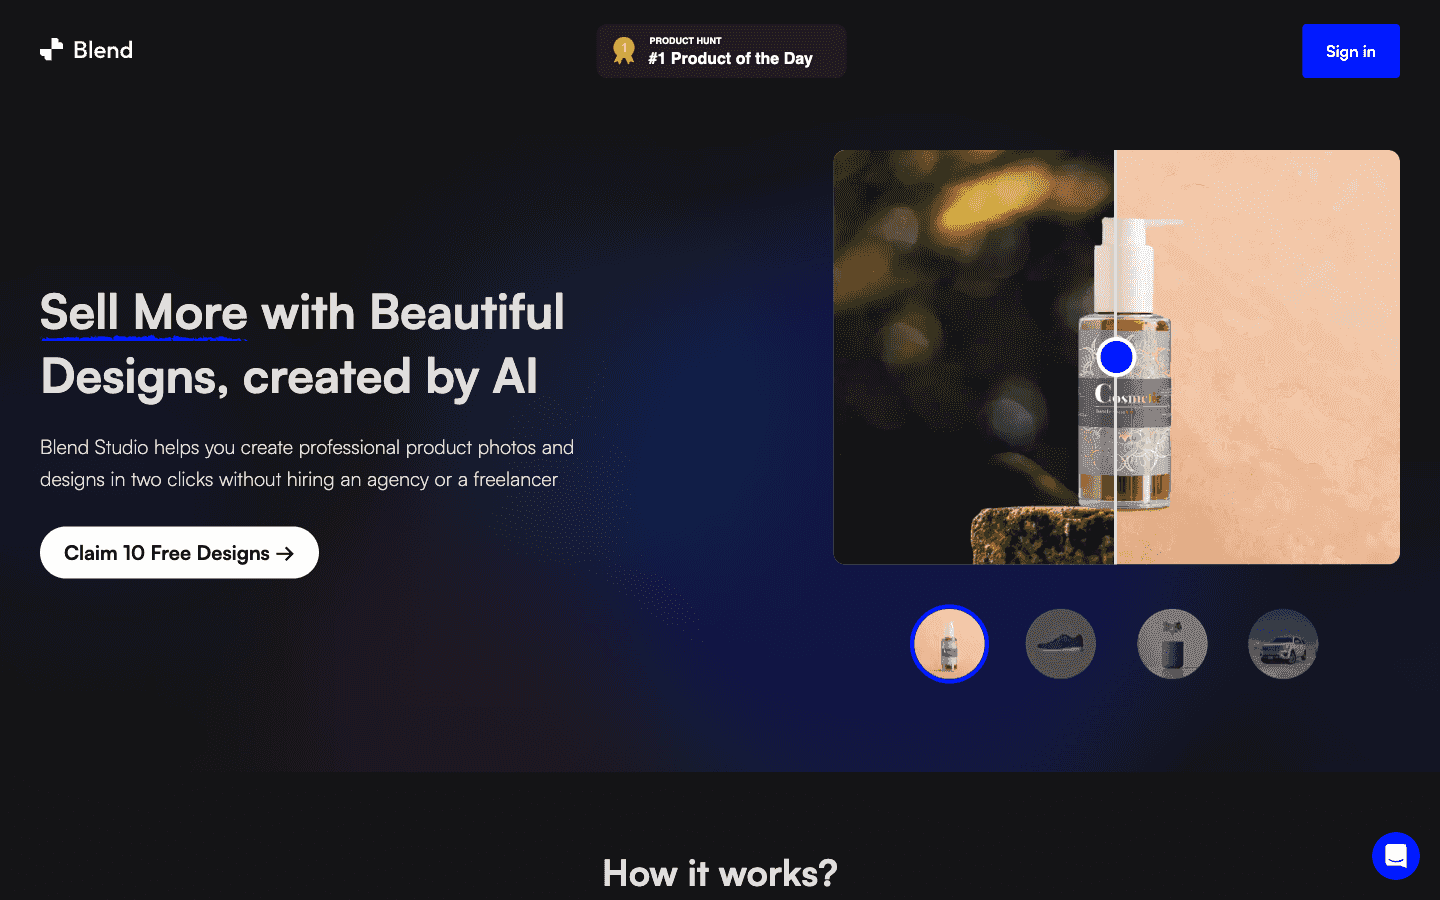This screenshot has width=1440, height=900.
Task: Open the chat support widget icon
Action: (1396, 856)
